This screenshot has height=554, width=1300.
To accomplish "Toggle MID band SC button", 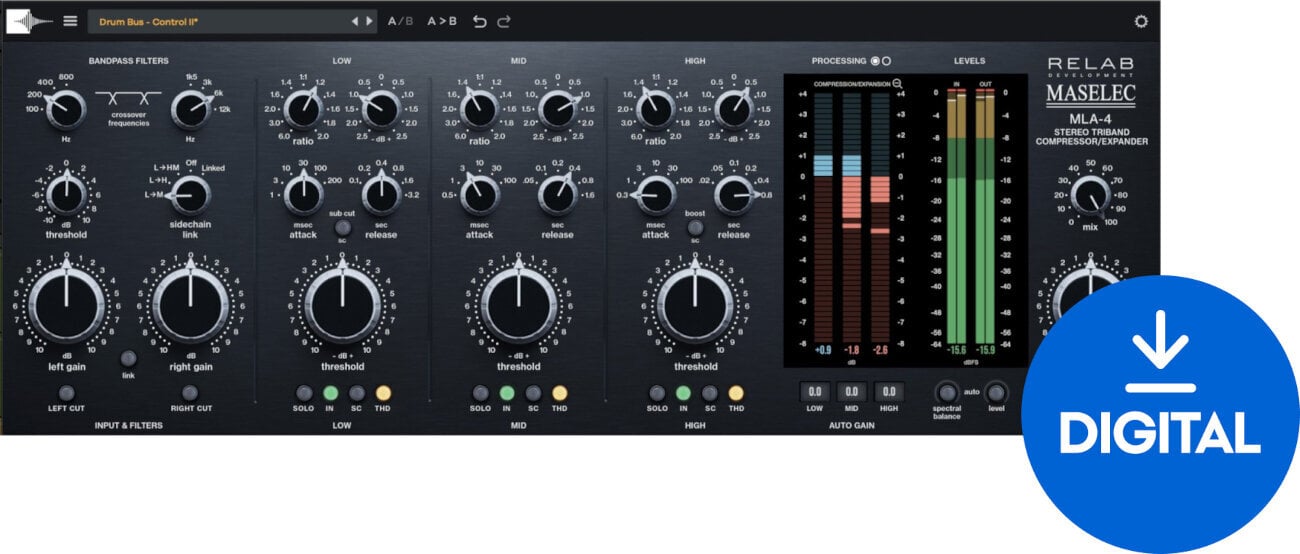I will point(533,393).
